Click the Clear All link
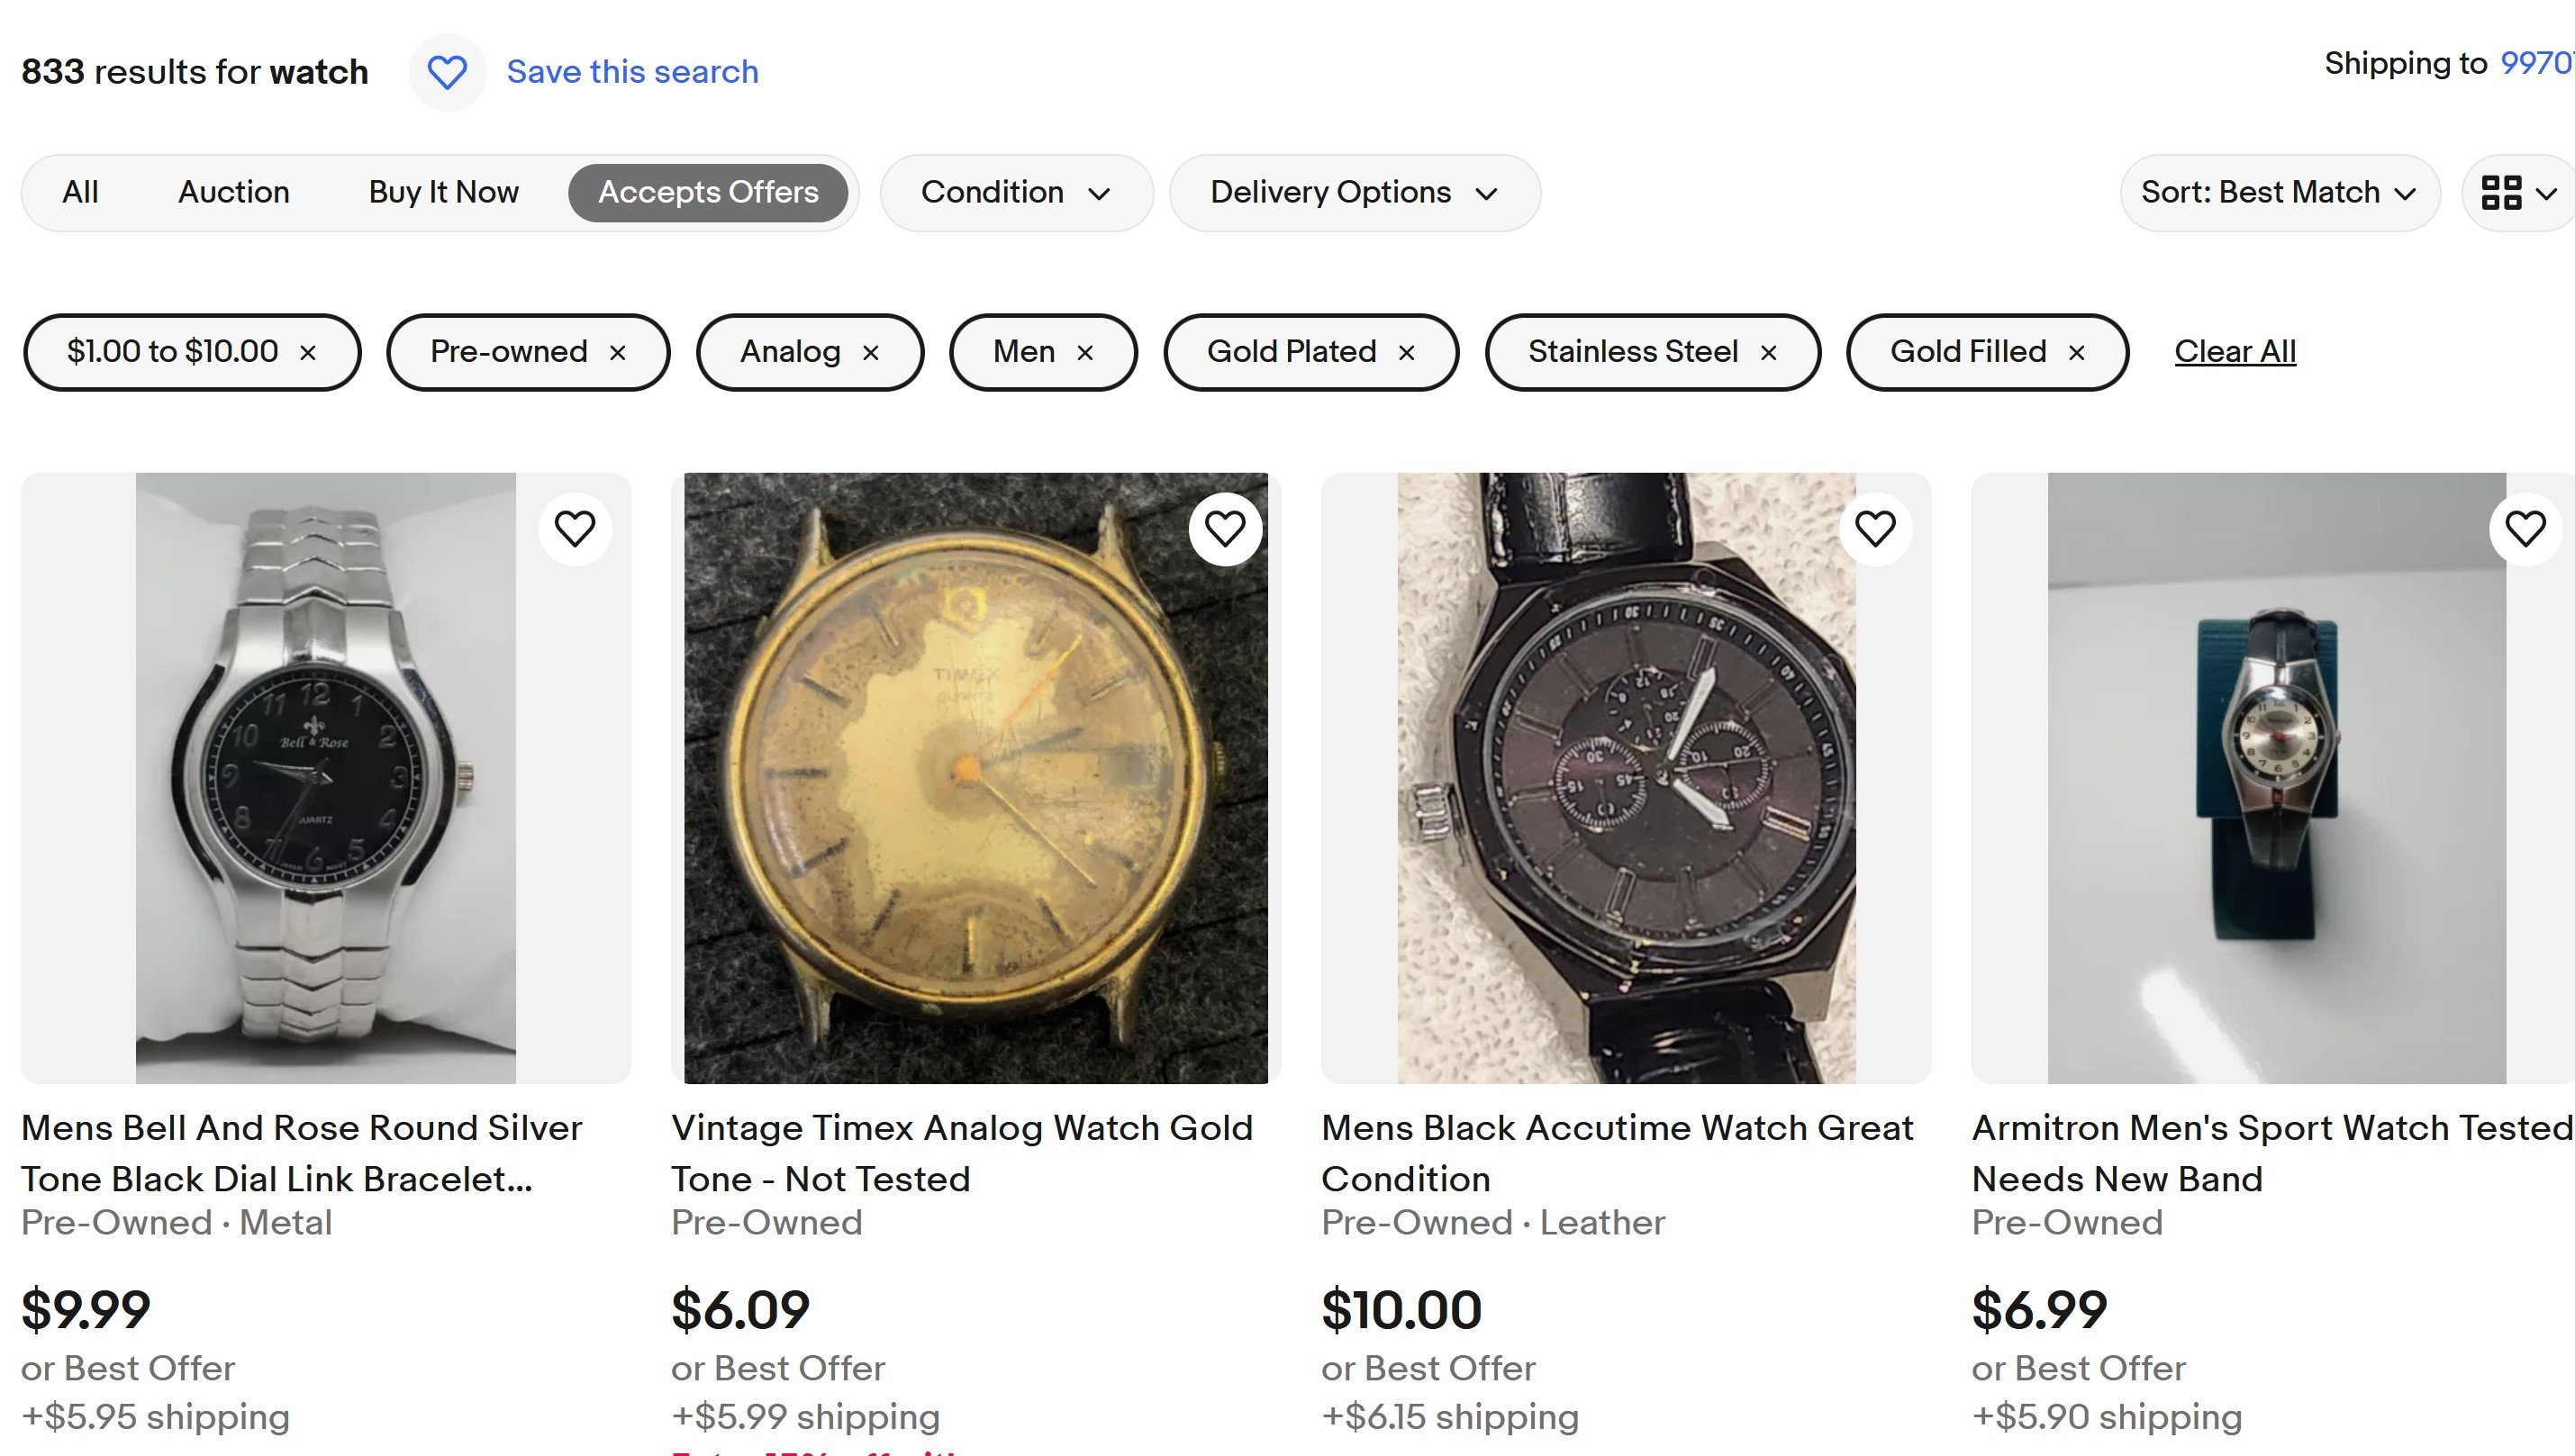This screenshot has height=1456, width=2575. click(x=2235, y=351)
